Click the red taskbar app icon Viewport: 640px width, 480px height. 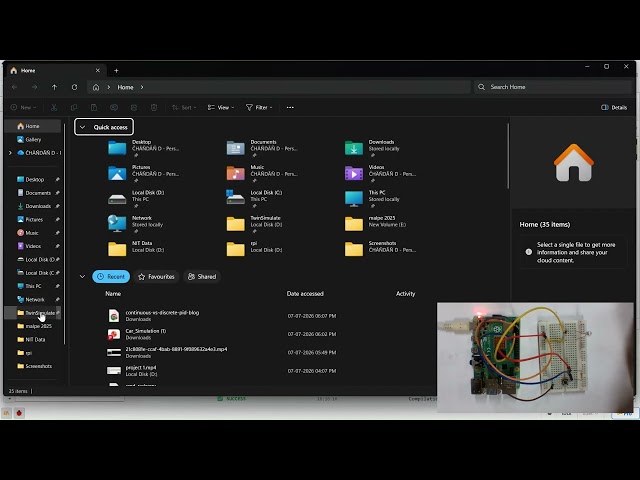[x=19, y=413]
